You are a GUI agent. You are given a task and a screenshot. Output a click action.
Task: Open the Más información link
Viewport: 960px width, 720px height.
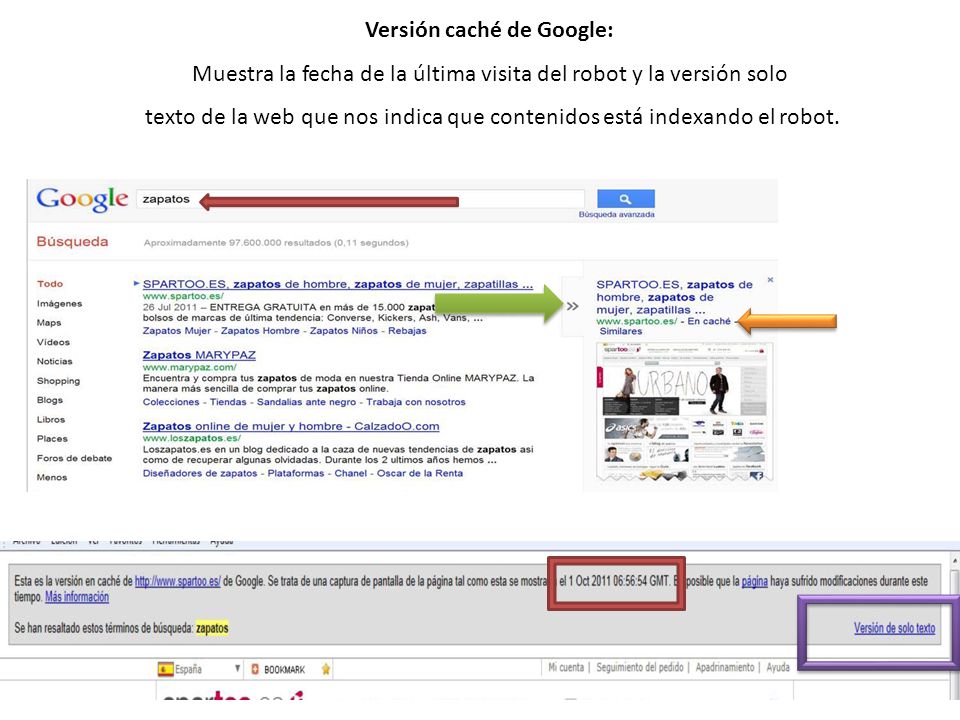click(x=77, y=597)
